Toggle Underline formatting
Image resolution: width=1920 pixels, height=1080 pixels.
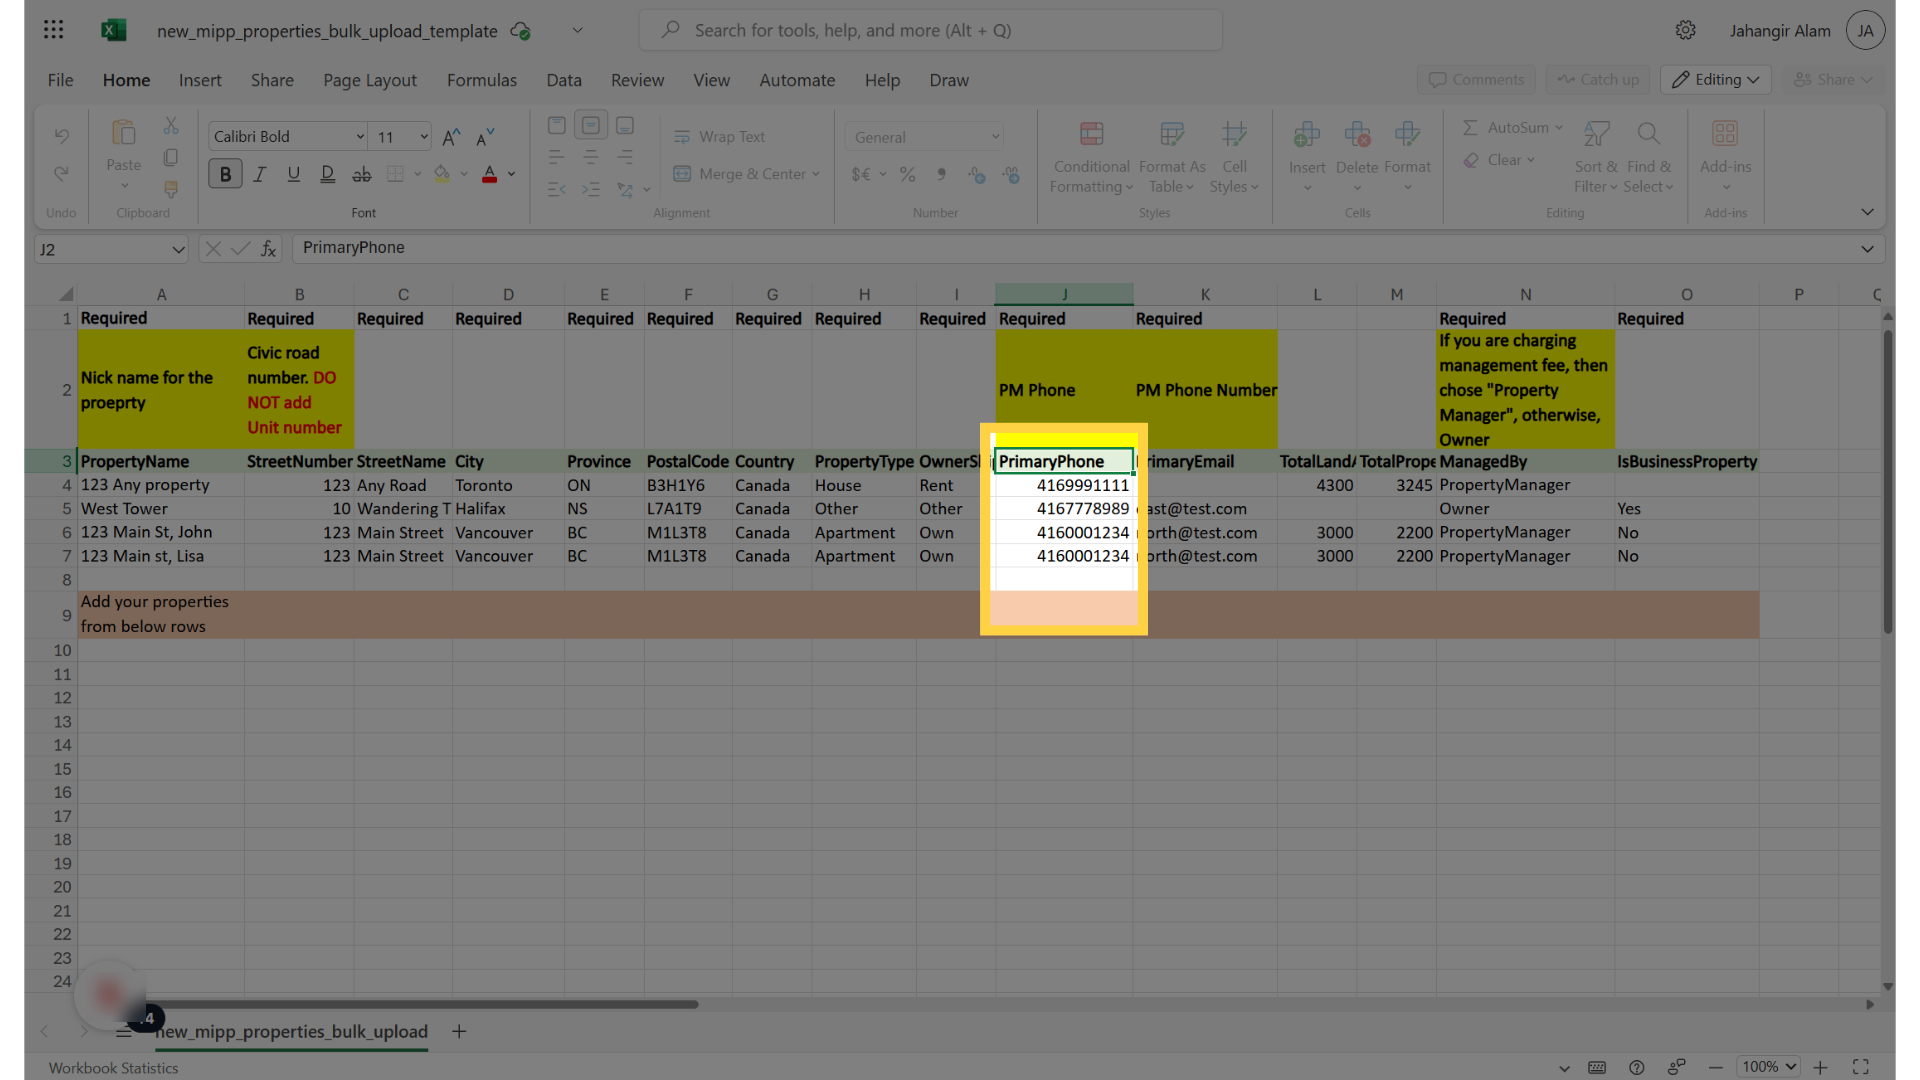click(x=293, y=174)
